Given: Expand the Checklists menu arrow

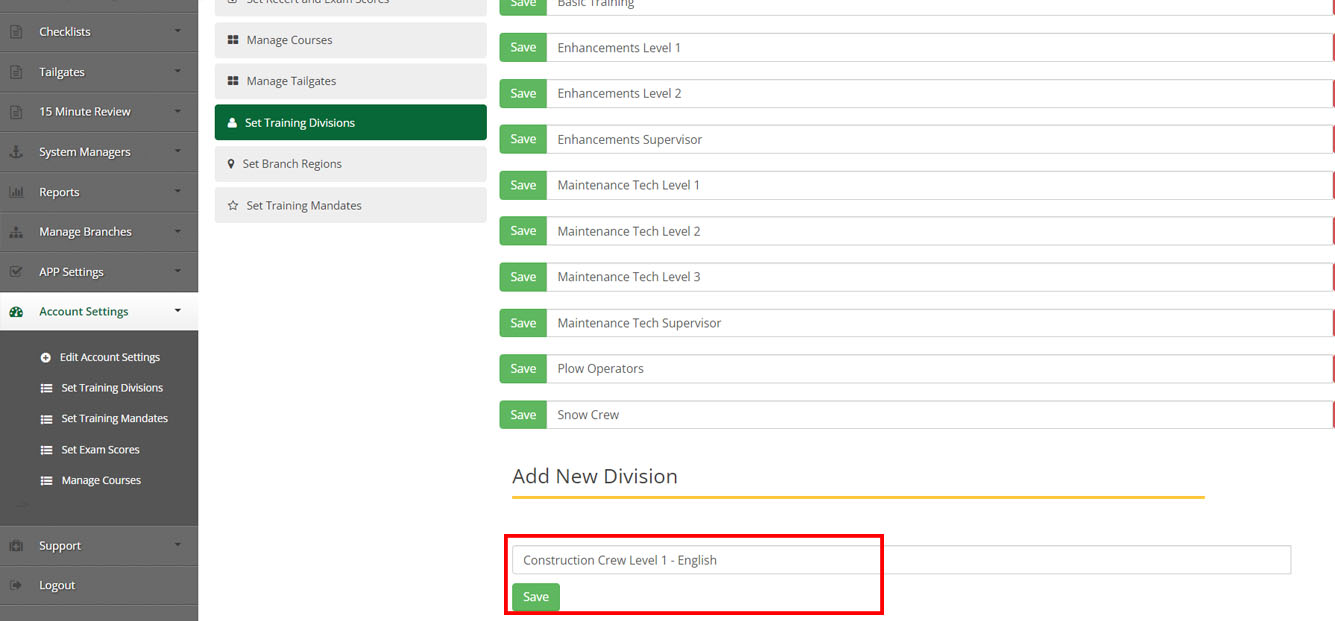Looking at the screenshot, I should (x=178, y=31).
